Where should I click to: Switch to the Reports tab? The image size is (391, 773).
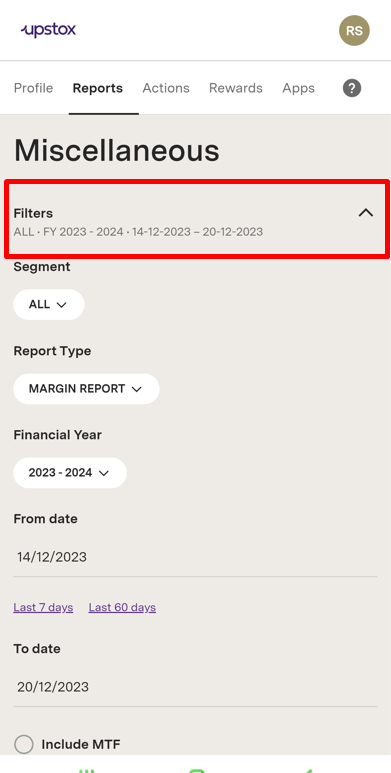coord(98,88)
